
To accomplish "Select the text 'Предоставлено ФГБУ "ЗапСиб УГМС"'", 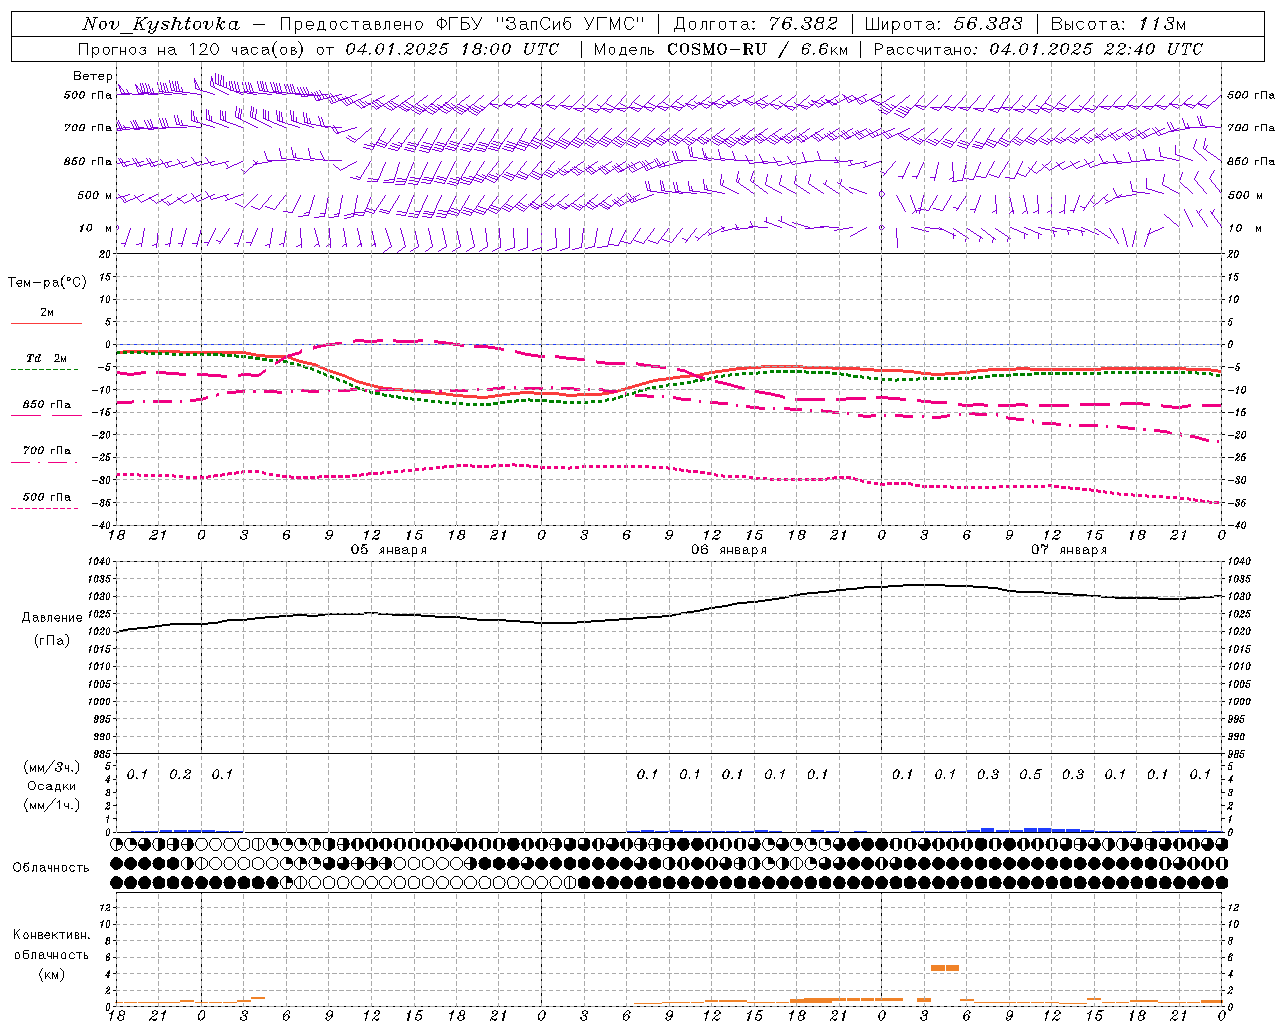I will pyautogui.click(x=461, y=24).
